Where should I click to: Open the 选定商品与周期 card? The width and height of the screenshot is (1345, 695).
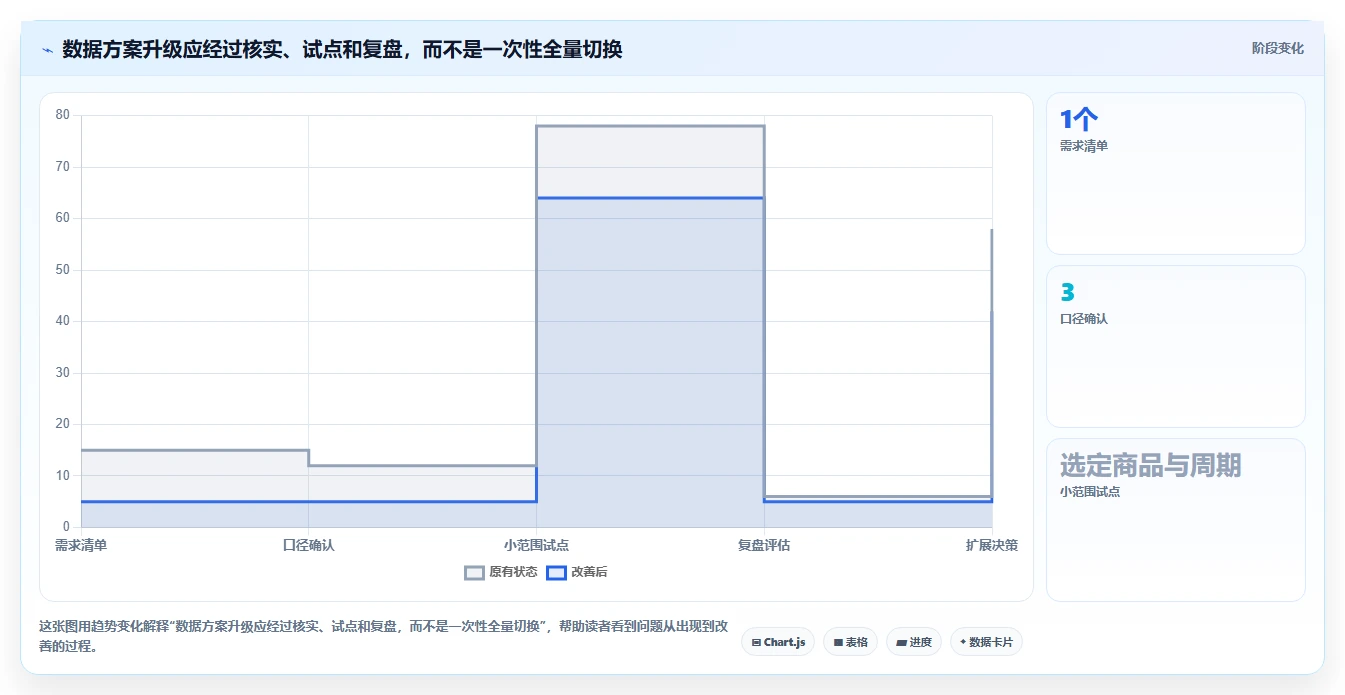point(1176,520)
